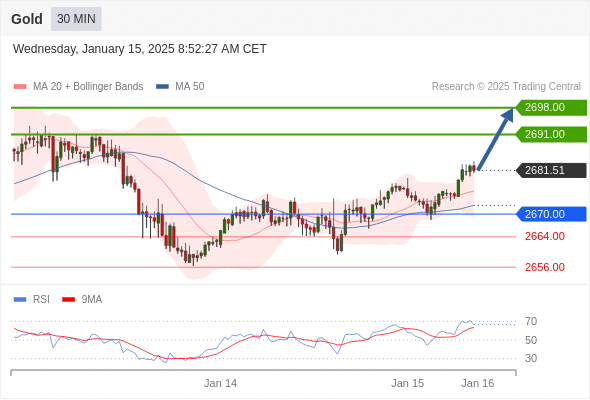Click the Gold instrument title
Screen dimensions: 590x400
click(27, 19)
